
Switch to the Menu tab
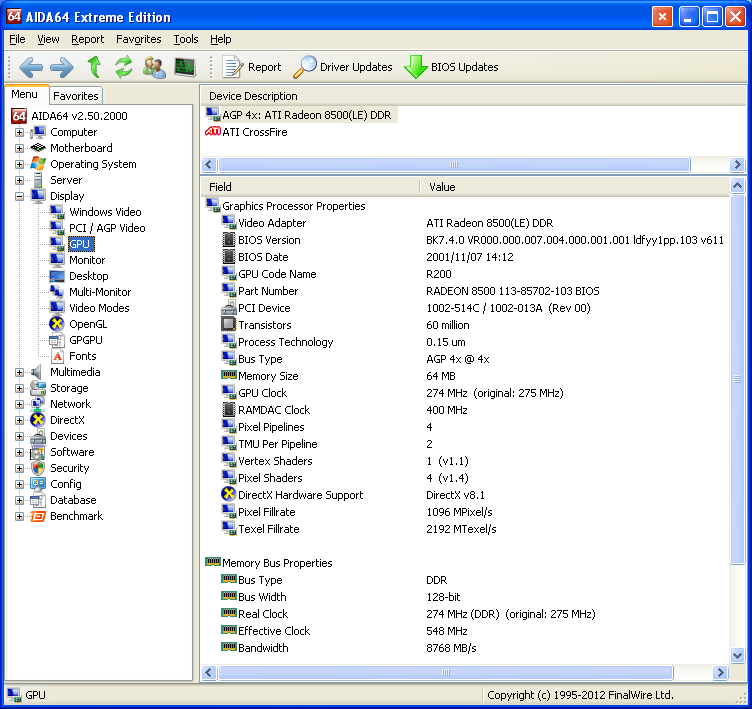click(x=25, y=95)
